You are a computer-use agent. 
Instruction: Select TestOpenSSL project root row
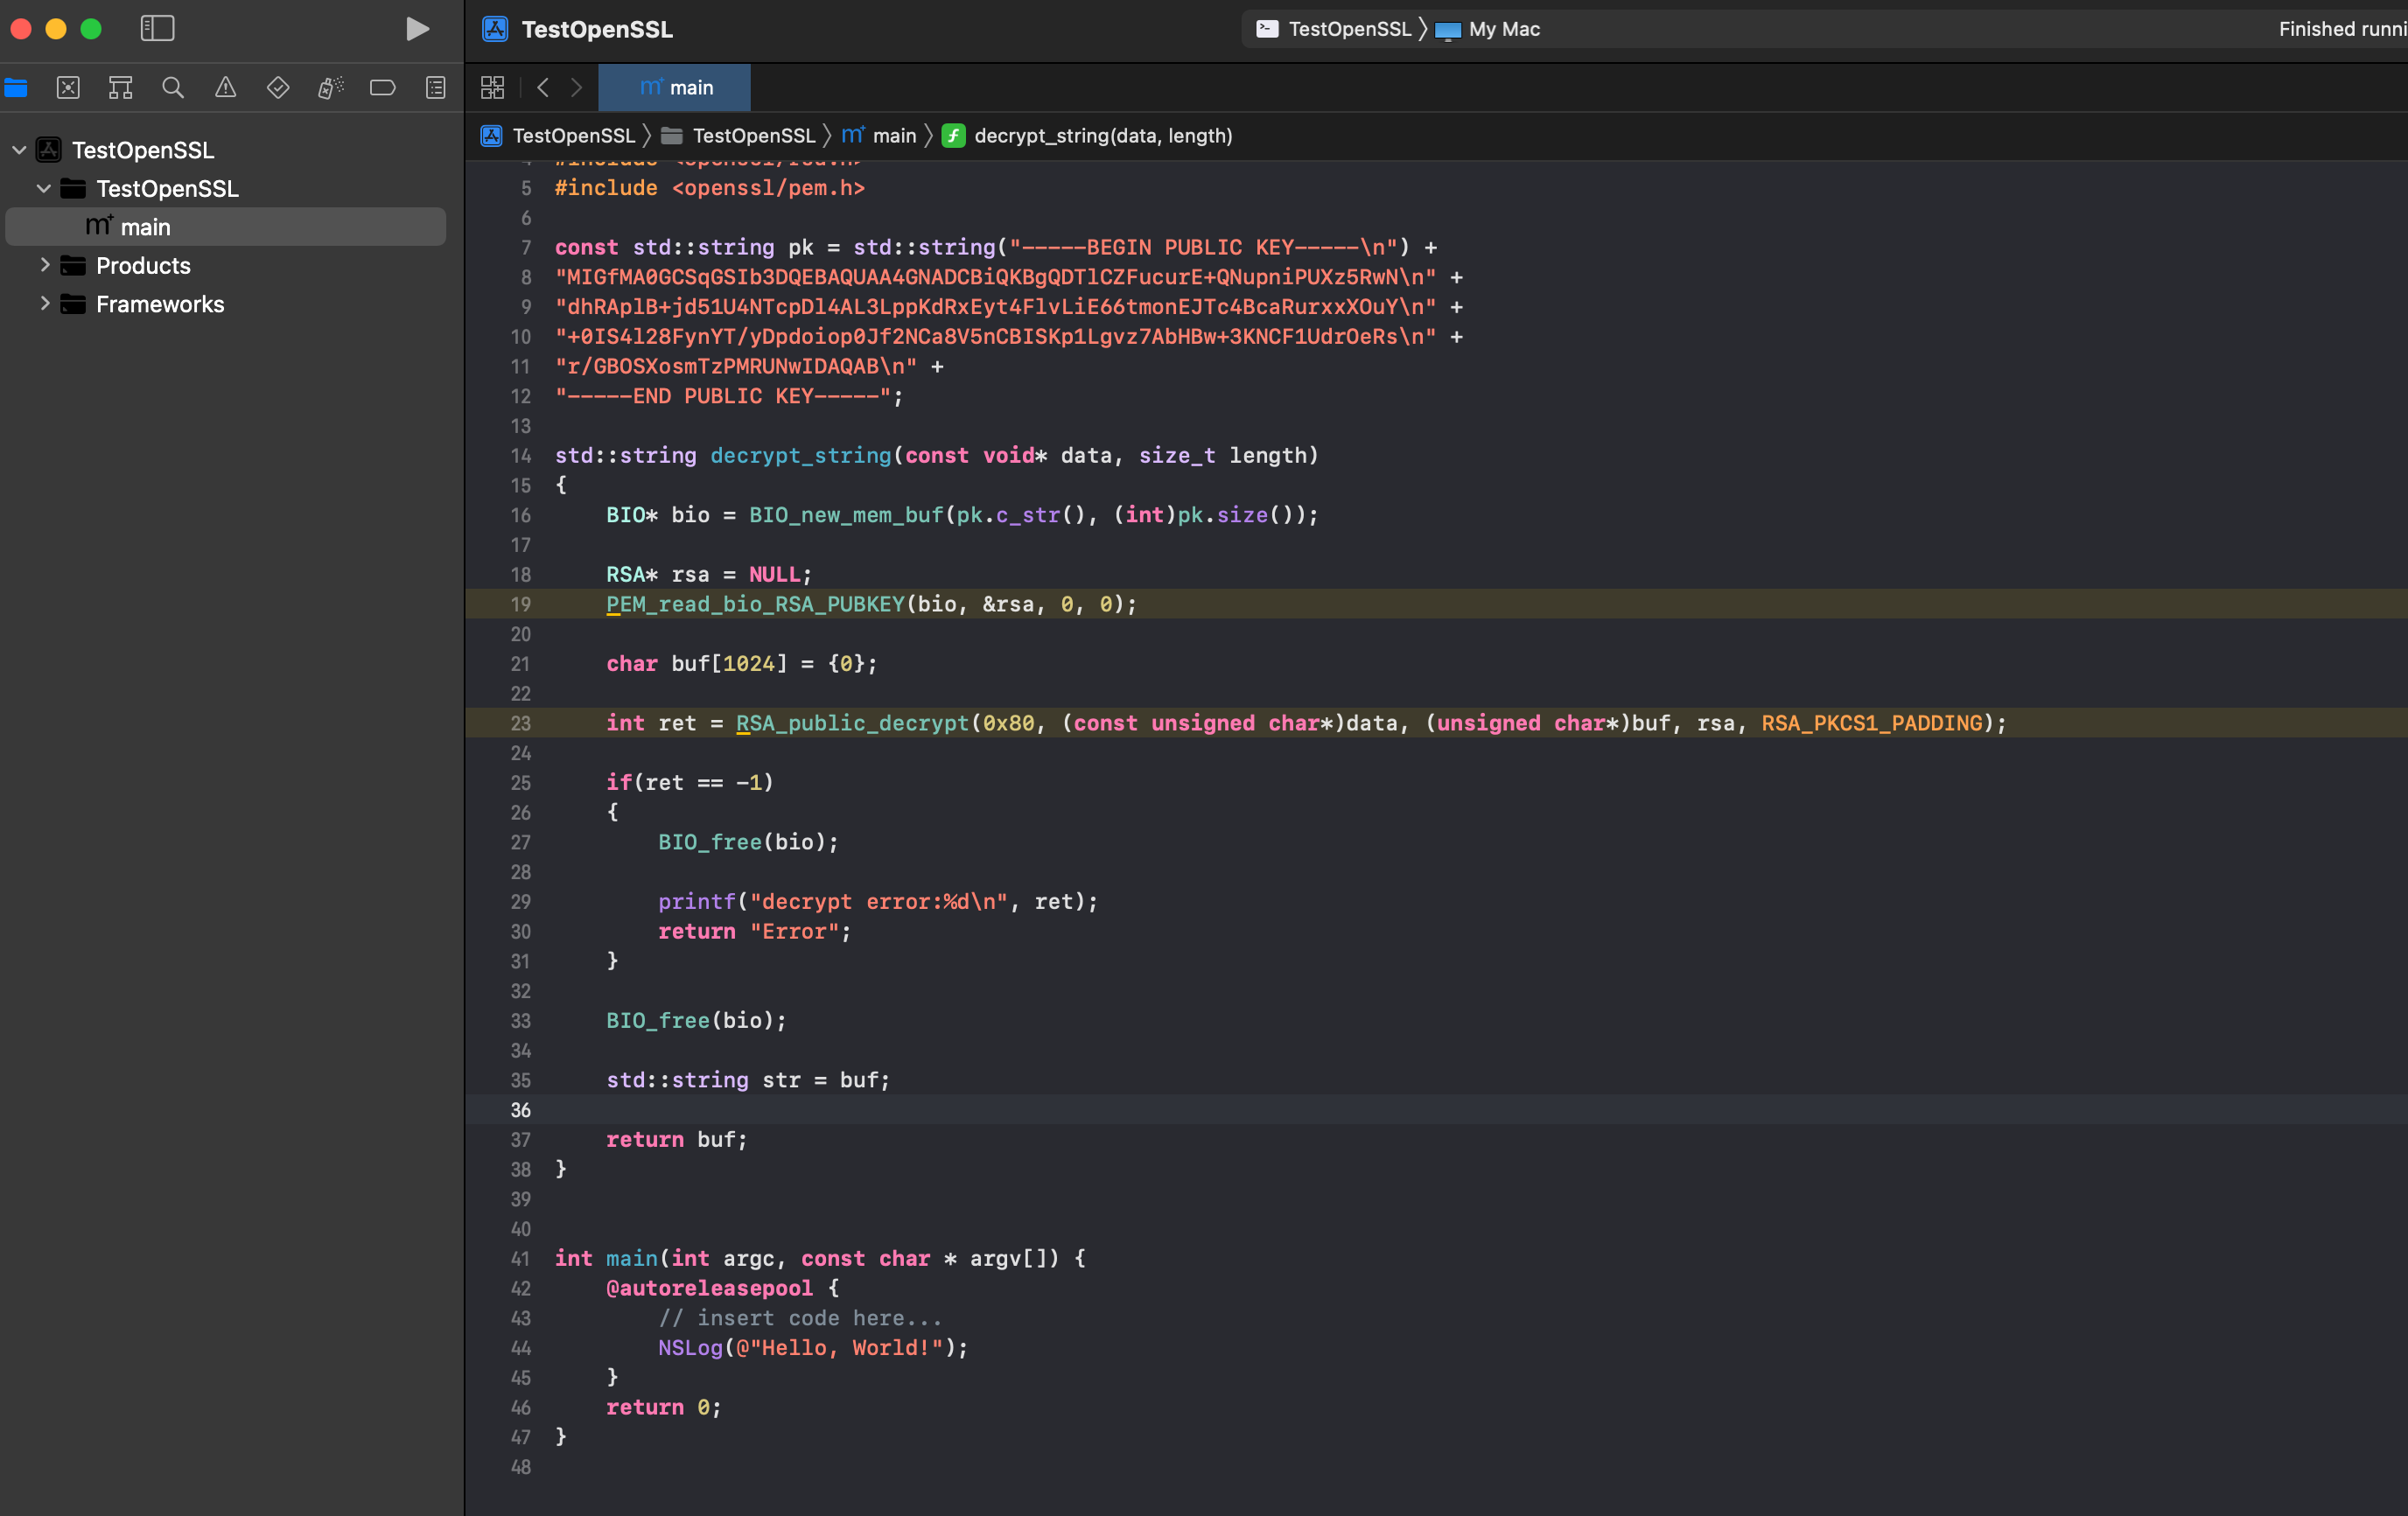point(226,150)
